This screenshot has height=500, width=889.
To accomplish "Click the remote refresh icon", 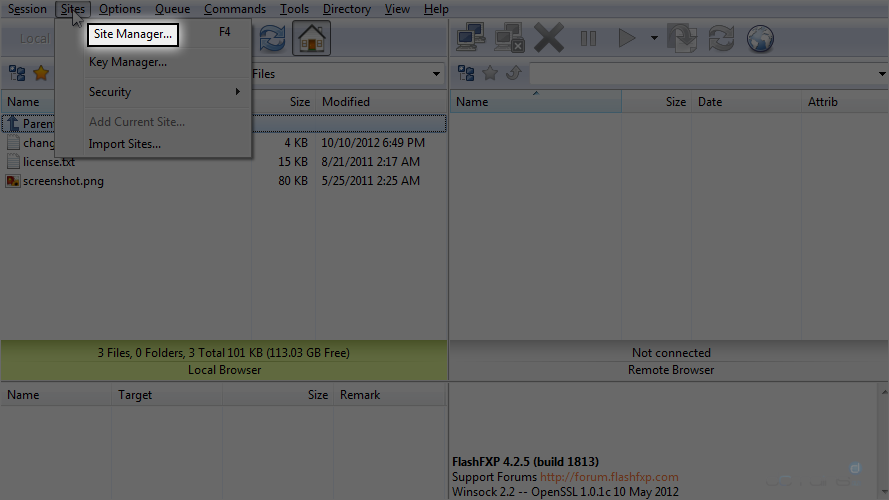I will click(x=721, y=39).
